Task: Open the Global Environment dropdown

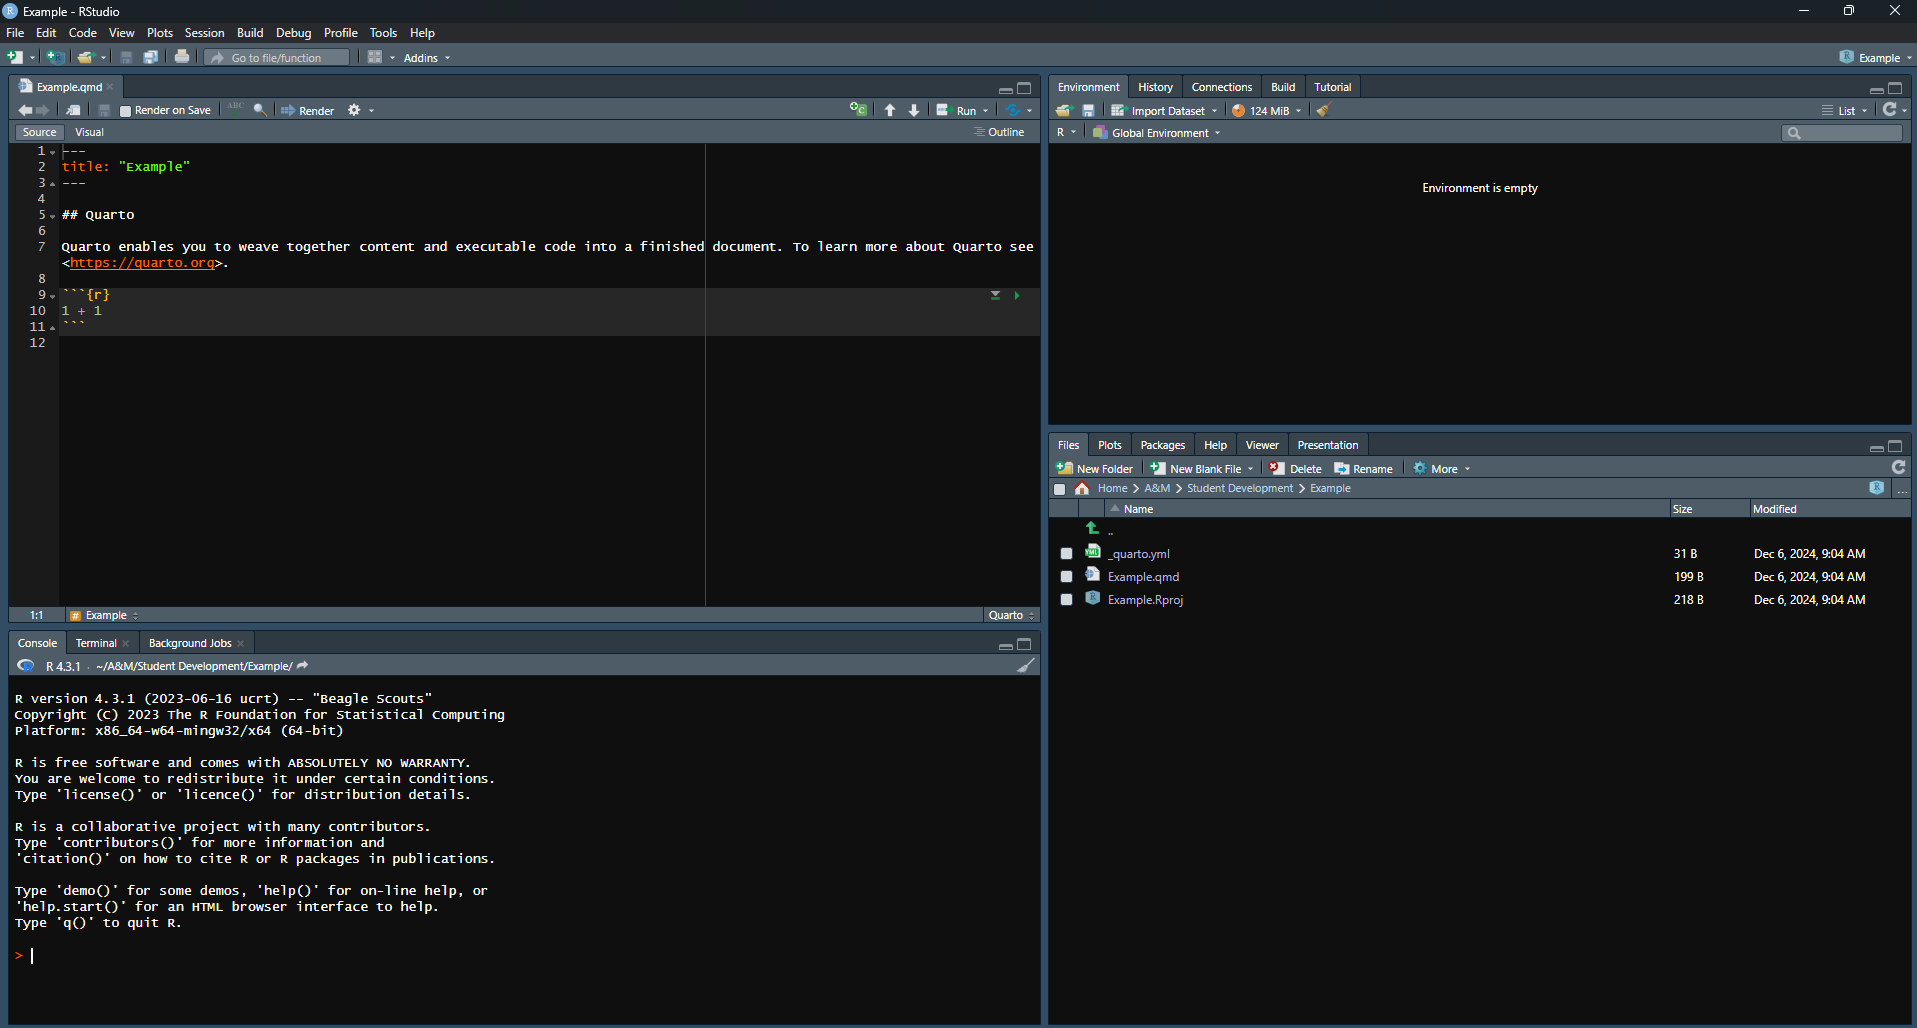Action: (1157, 133)
